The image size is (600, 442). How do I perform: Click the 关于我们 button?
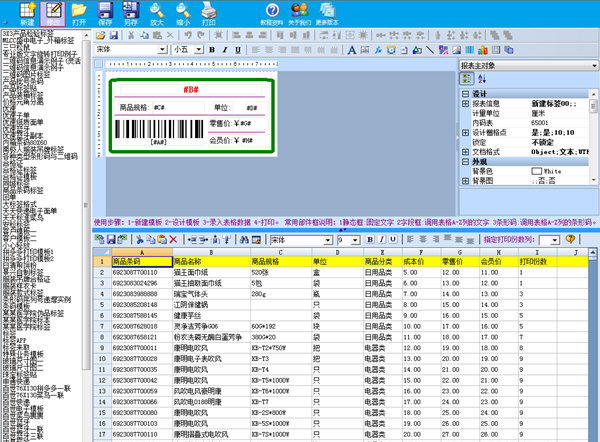(x=297, y=12)
